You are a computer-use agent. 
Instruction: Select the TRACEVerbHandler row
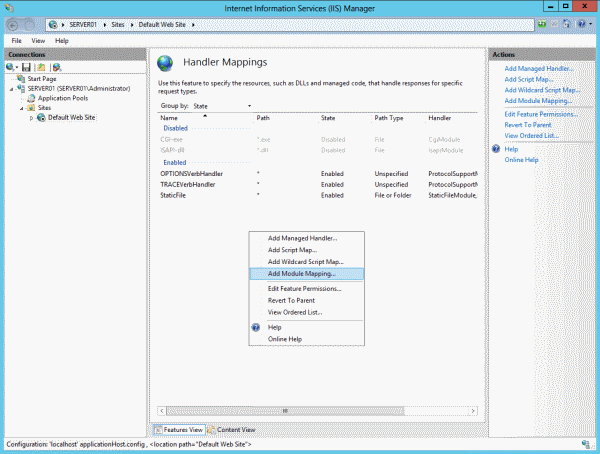tap(318, 185)
